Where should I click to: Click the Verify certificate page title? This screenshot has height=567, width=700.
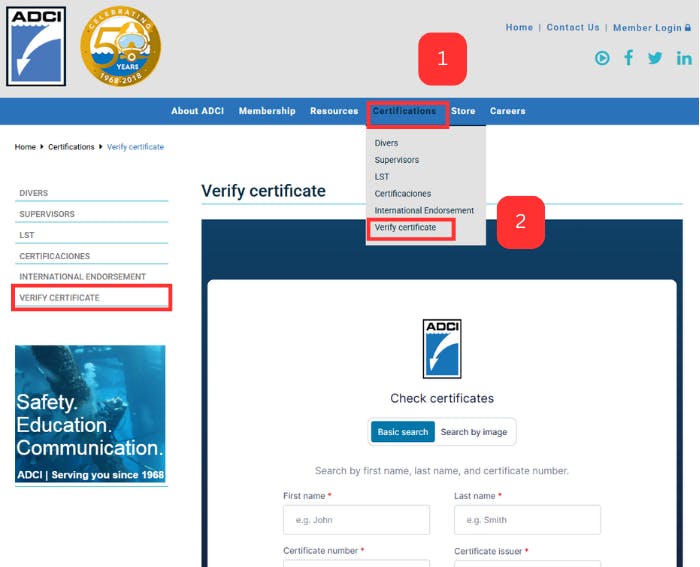(x=263, y=191)
